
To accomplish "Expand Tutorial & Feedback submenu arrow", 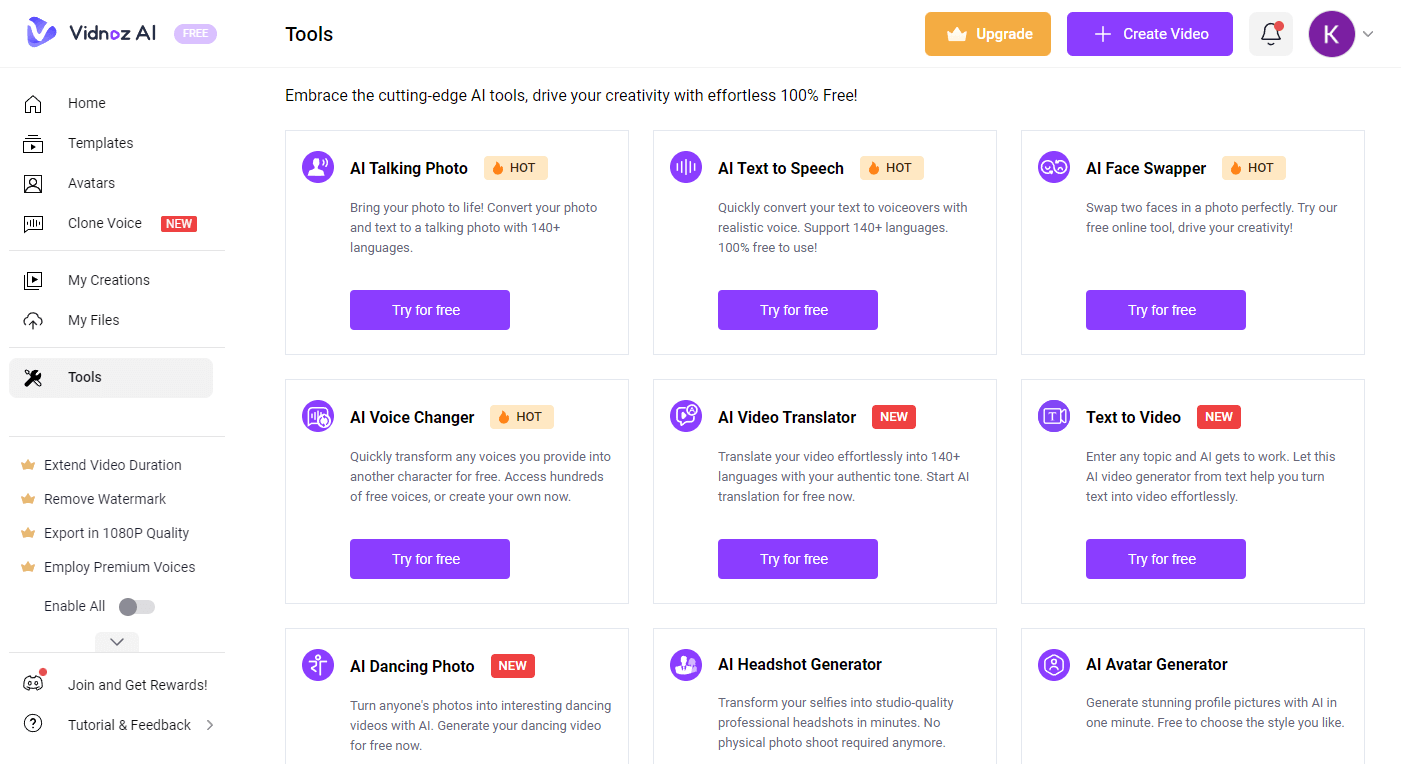I will click(x=210, y=725).
